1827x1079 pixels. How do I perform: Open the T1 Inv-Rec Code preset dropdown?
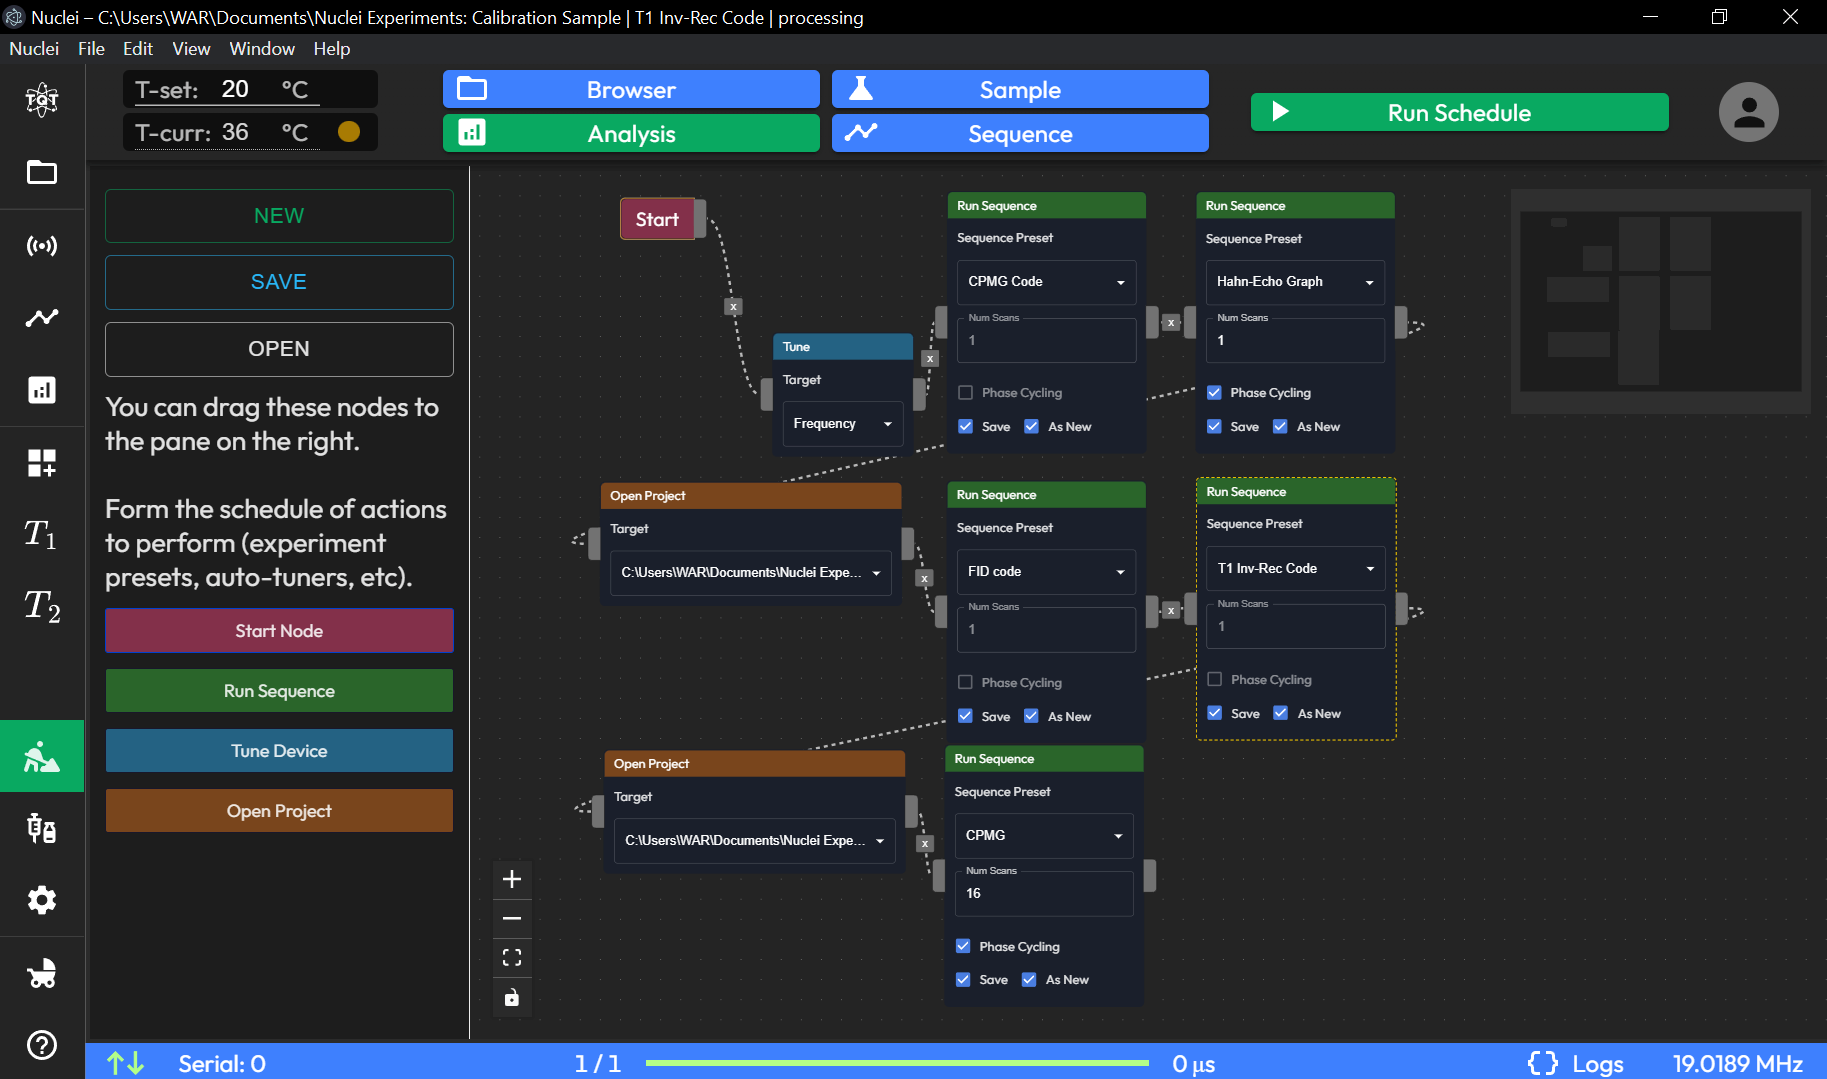[x=1295, y=568]
